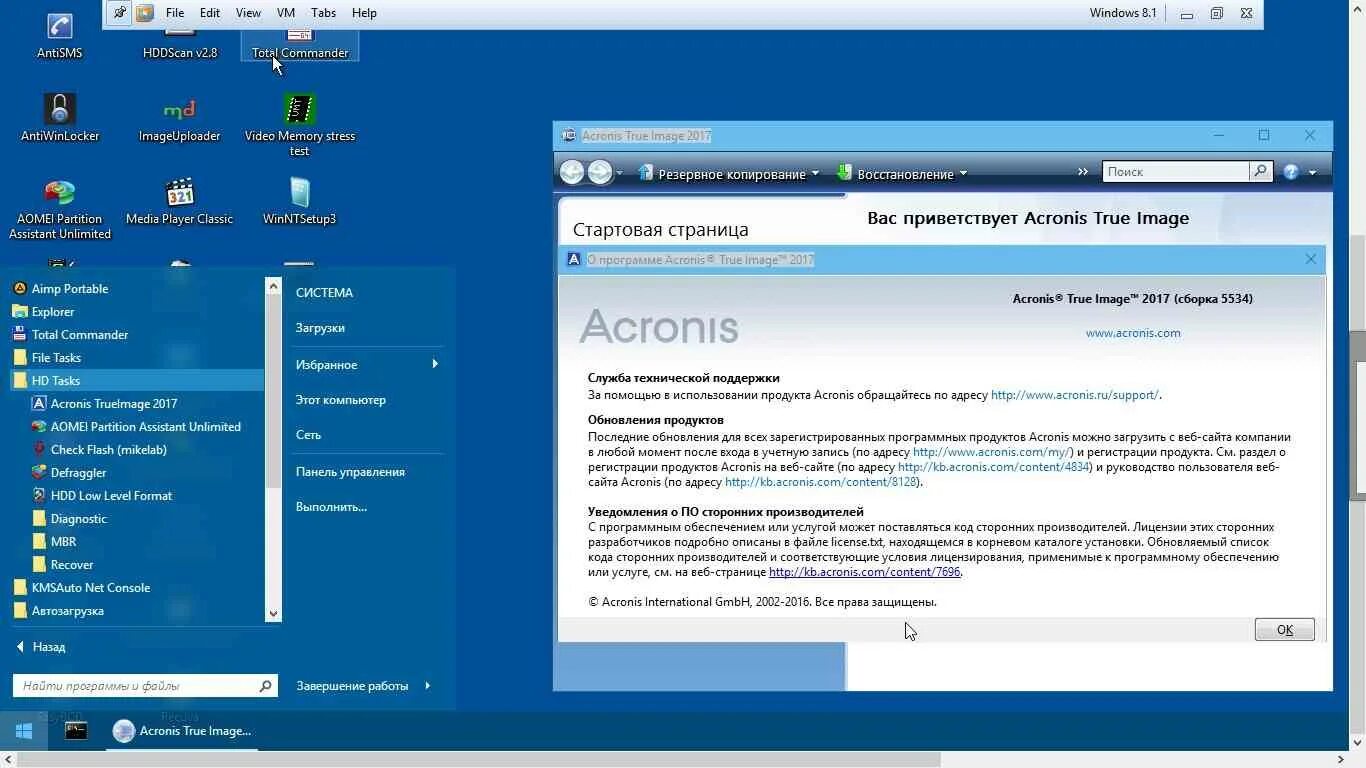
Task: Open the command prompt taskbar icon
Action: [76, 731]
